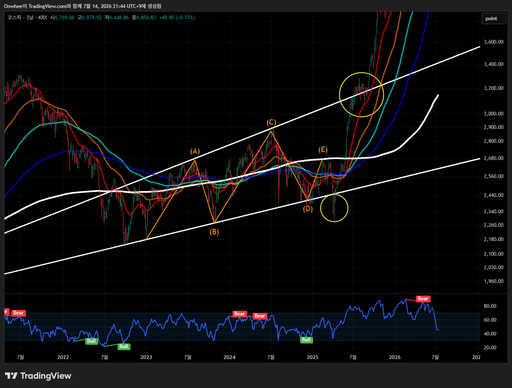Select the (E) wave label

323,150
